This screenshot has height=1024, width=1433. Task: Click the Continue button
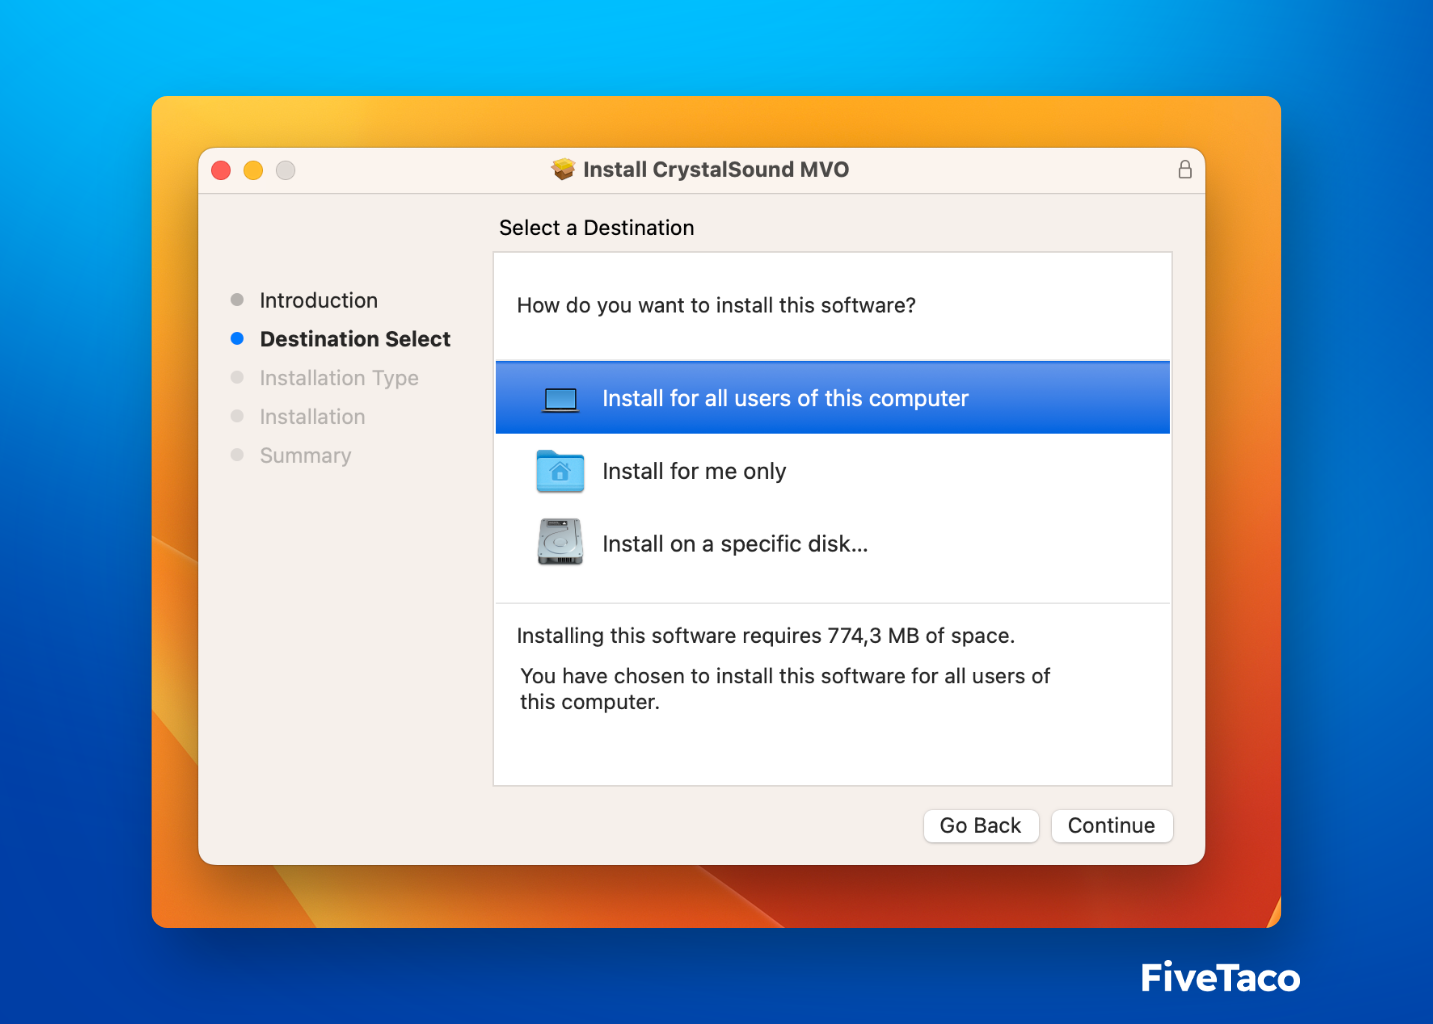1111,826
